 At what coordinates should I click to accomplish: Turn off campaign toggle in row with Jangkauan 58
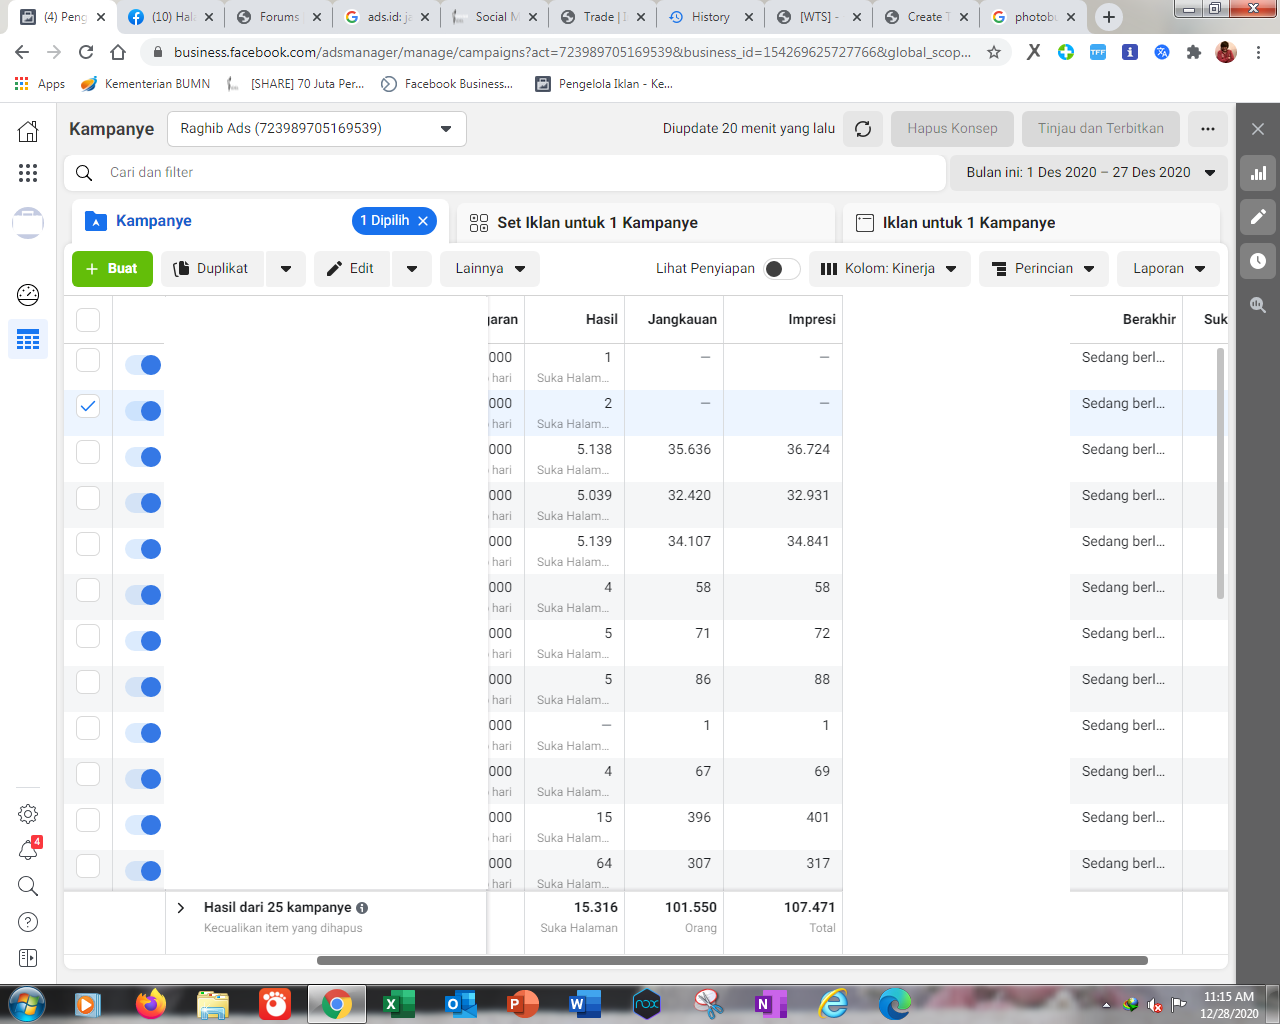tap(143, 595)
